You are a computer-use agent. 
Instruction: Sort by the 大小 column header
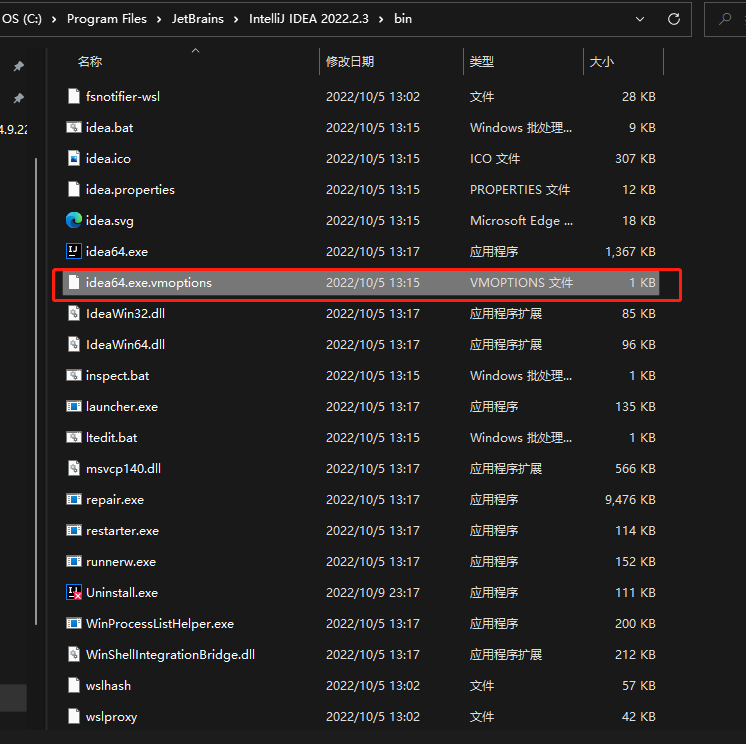click(x=602, y=61)
